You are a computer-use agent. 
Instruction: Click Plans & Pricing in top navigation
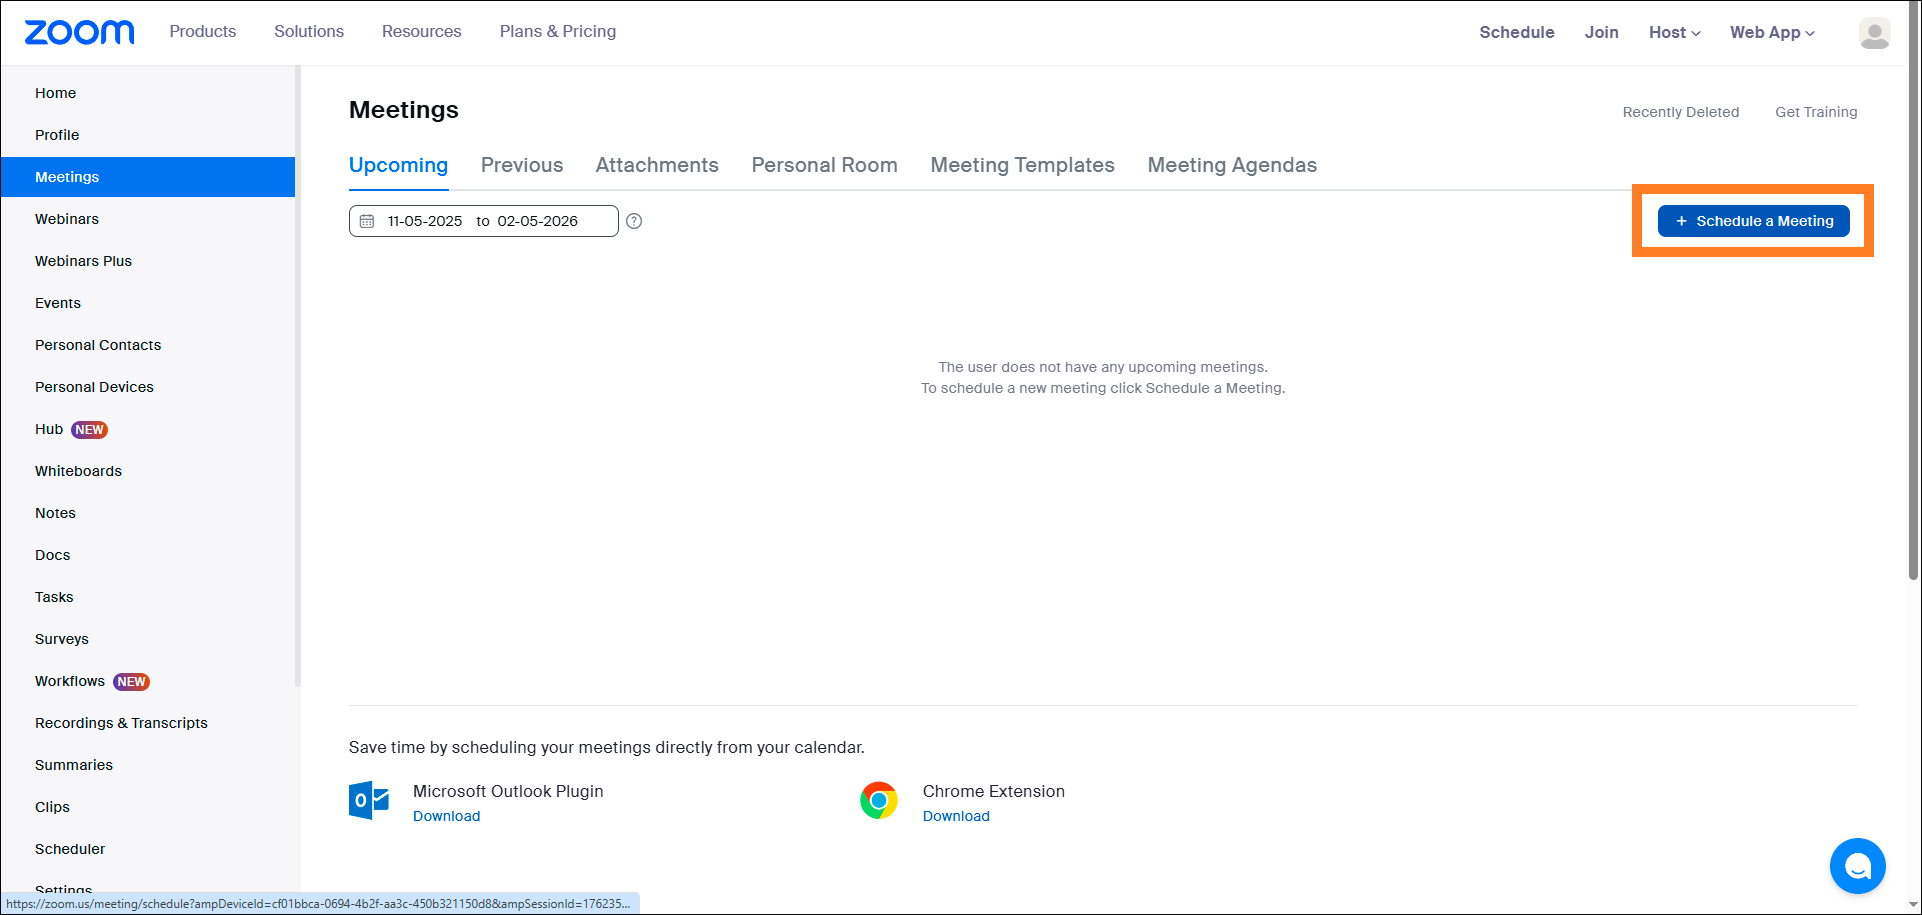(x=557, y=31)
